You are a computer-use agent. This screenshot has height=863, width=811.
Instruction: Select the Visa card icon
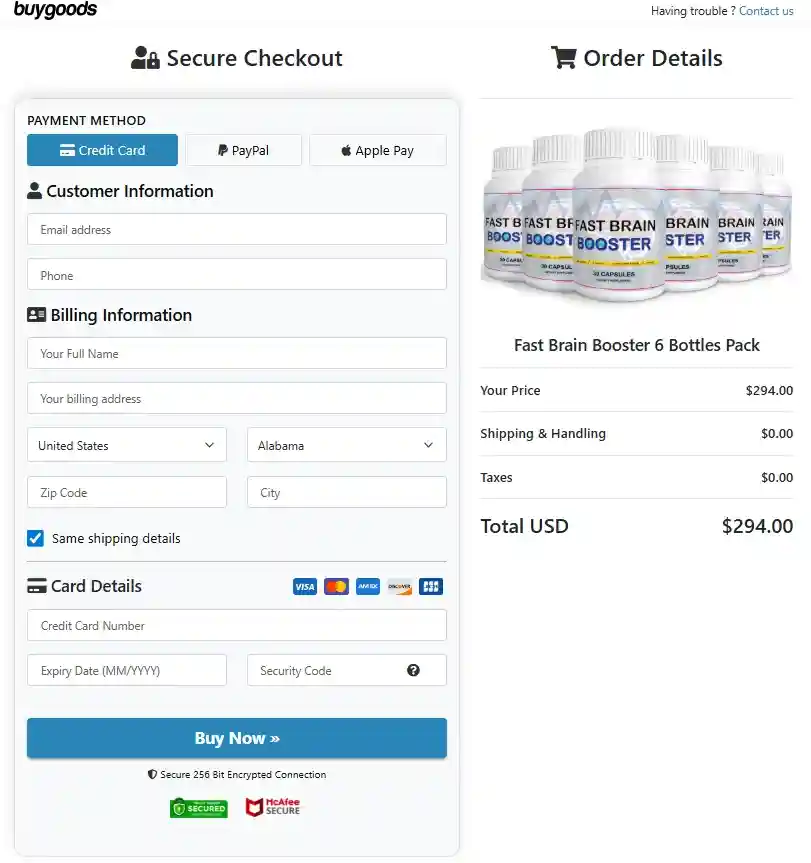[304, 586]
